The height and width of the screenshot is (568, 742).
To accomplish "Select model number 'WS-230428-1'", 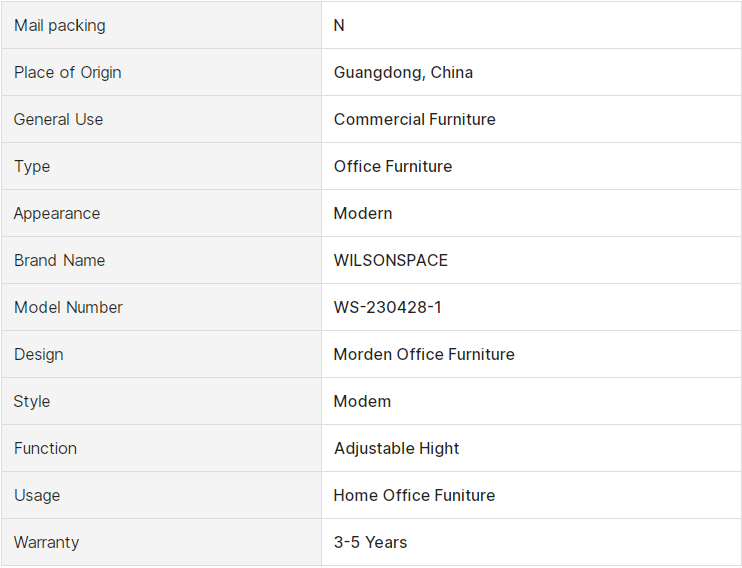I will click(x=387, y=307).
